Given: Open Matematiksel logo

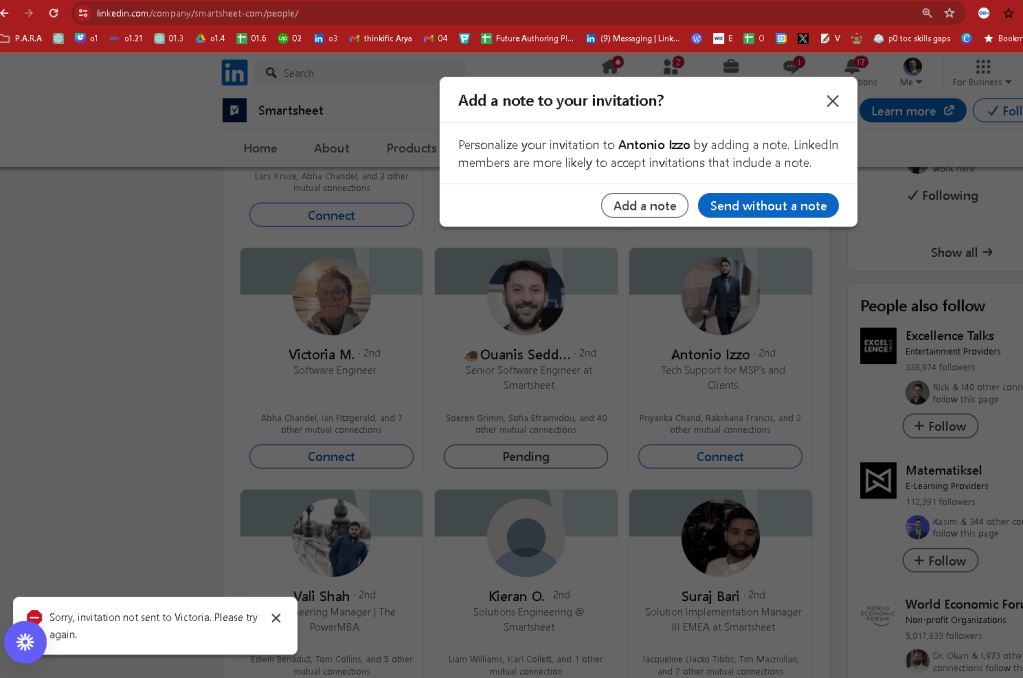Looking at the screenshot, I should pyautogui.click(x=878, y=480).
